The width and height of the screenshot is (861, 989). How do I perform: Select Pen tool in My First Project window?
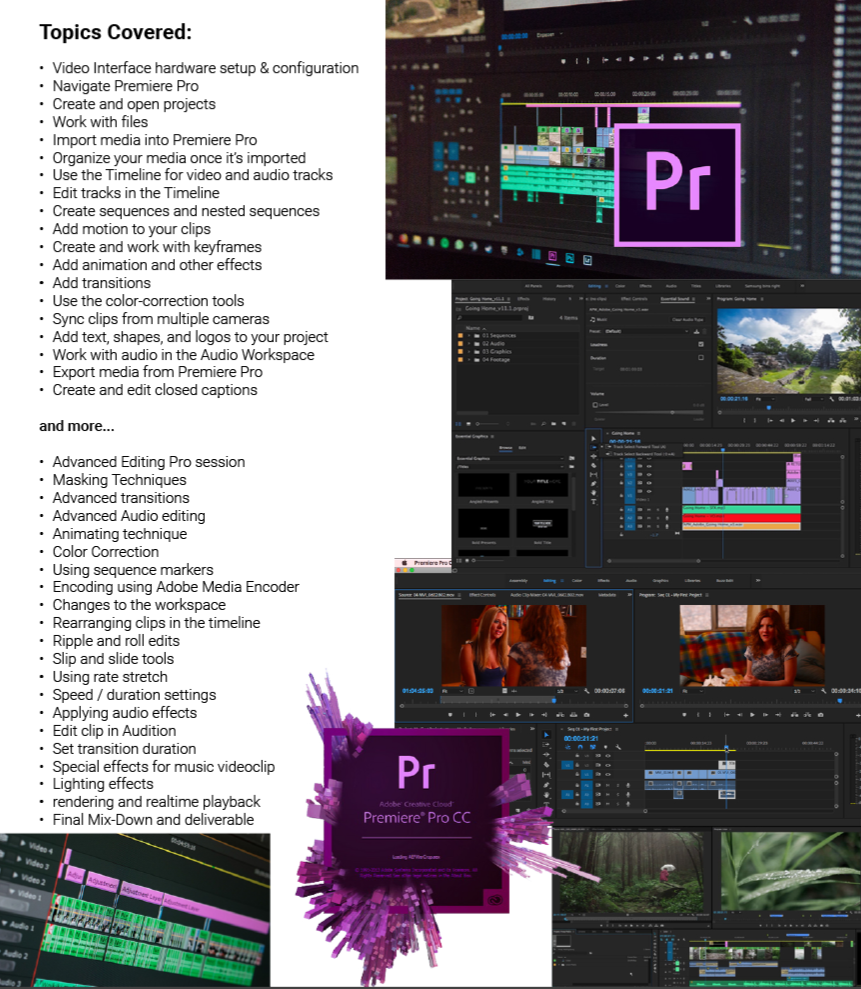point(546,785)
